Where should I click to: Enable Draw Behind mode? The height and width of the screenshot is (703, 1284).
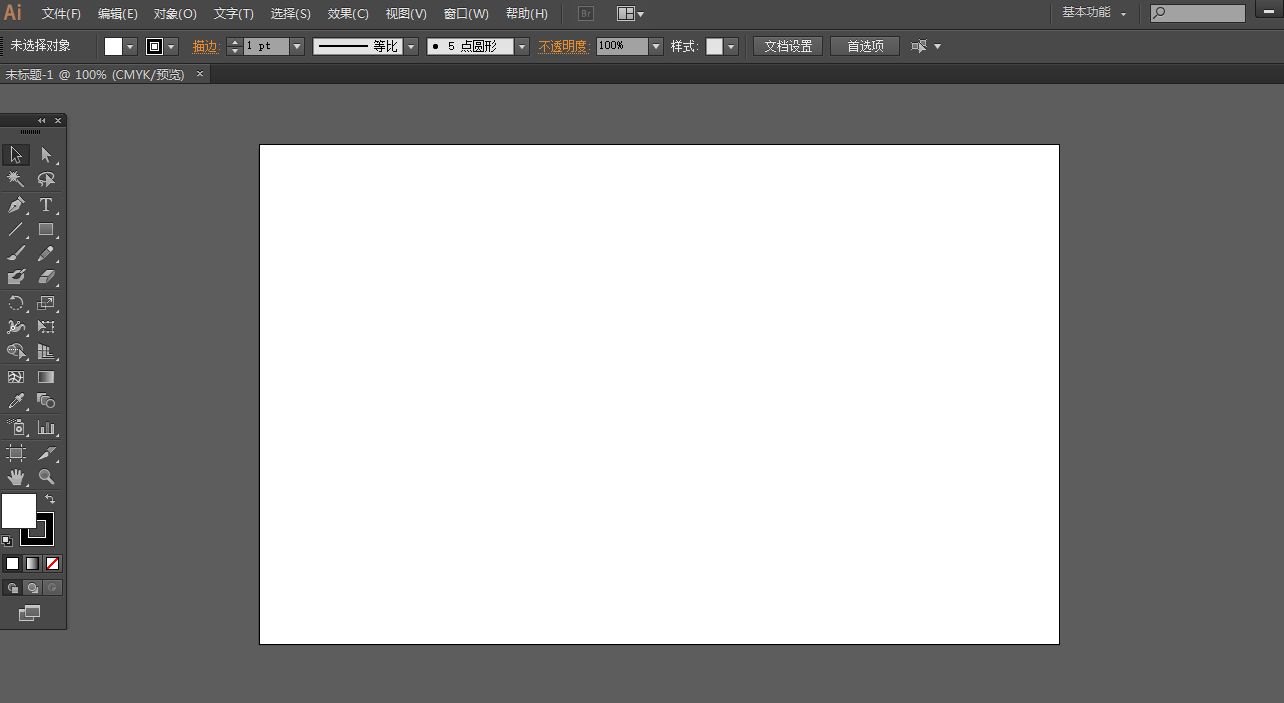(x=33, y=588)
